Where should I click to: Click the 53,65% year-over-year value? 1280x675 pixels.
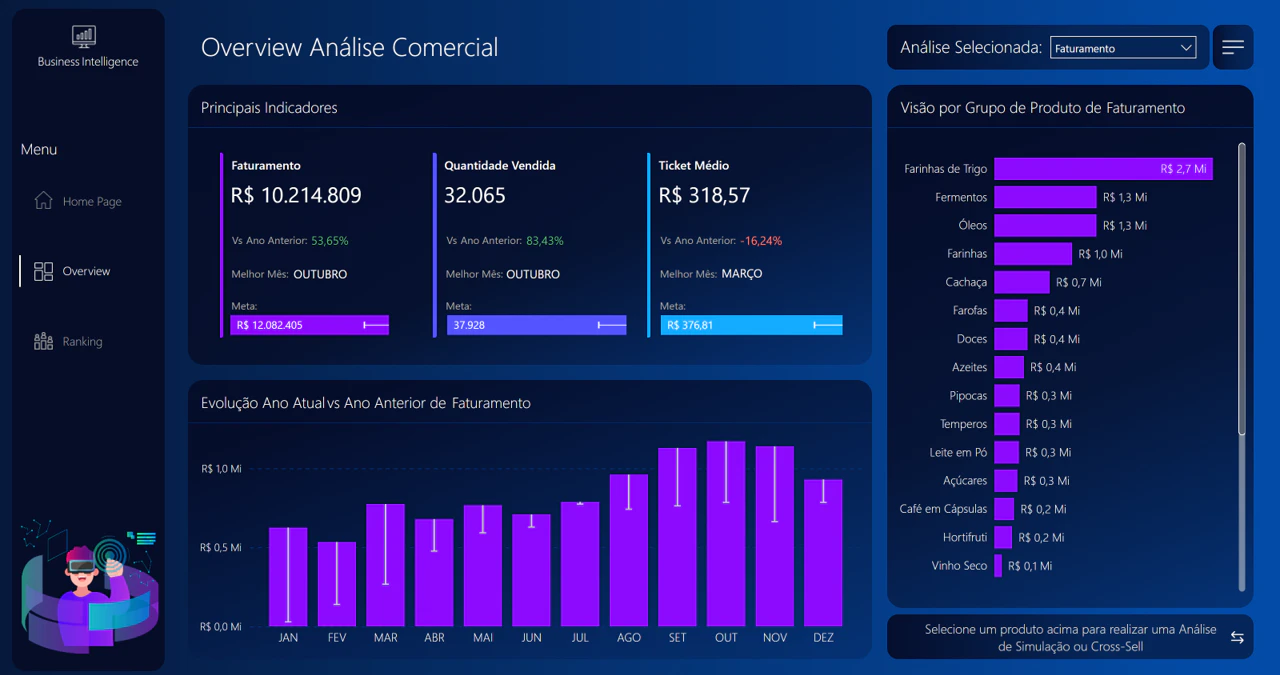(330, 241)
